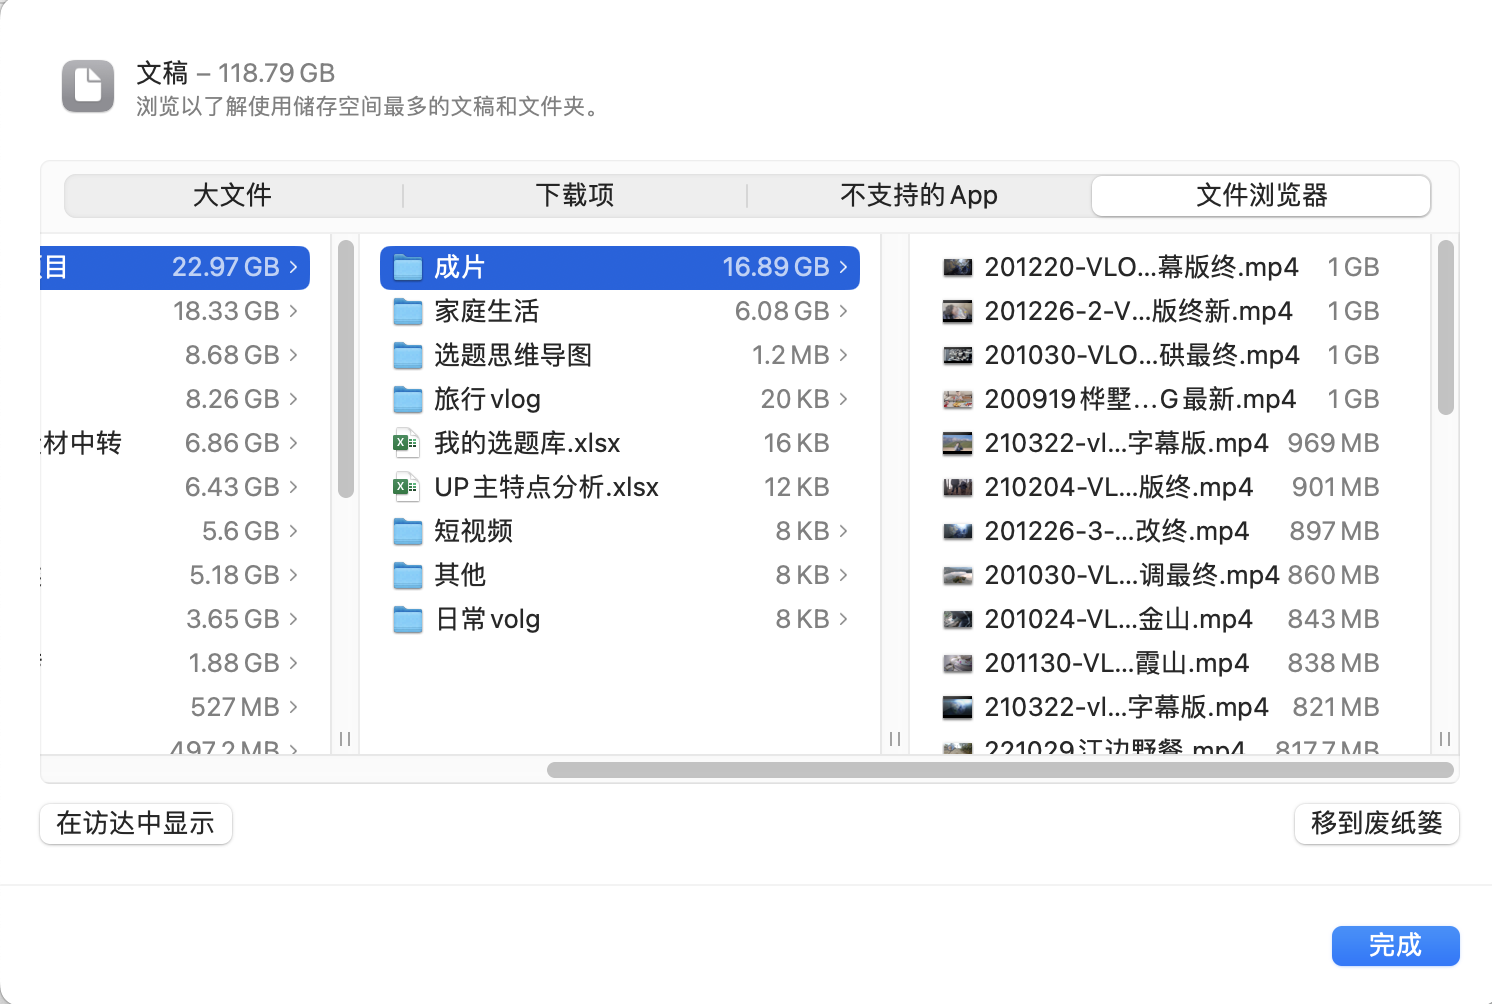The width and height of the screenshot is (1492, 1004).
Task: Expand the 成片 folder chevron
Action: click(x=844, y=267)
